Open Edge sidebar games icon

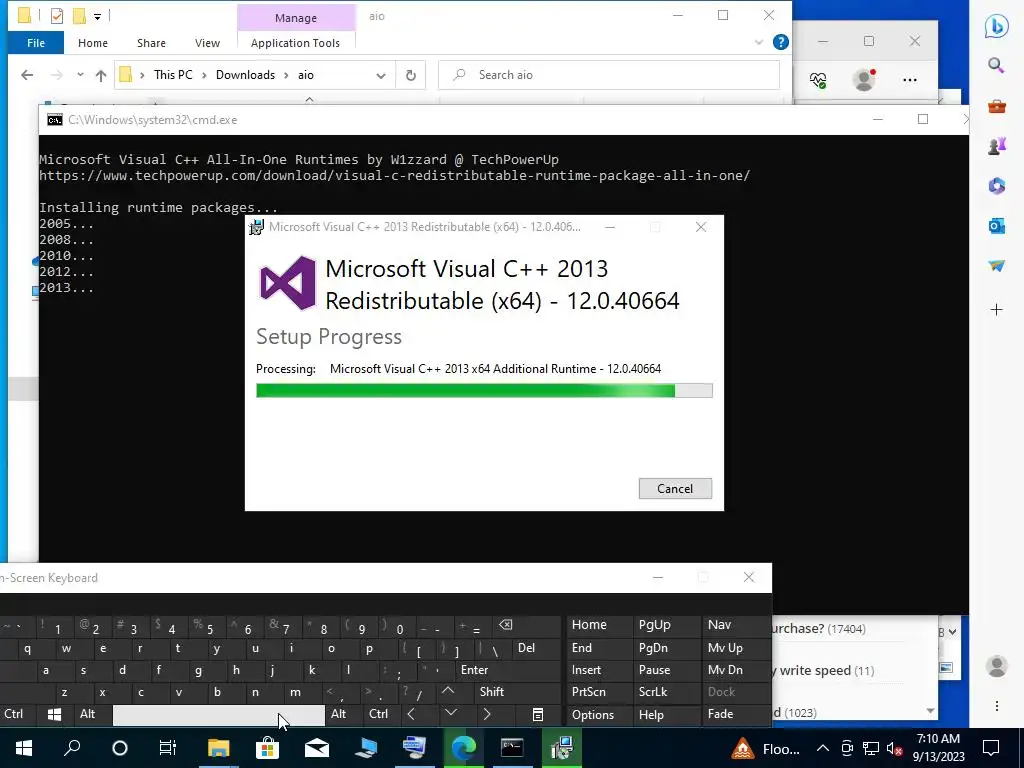tap(997, 146)
